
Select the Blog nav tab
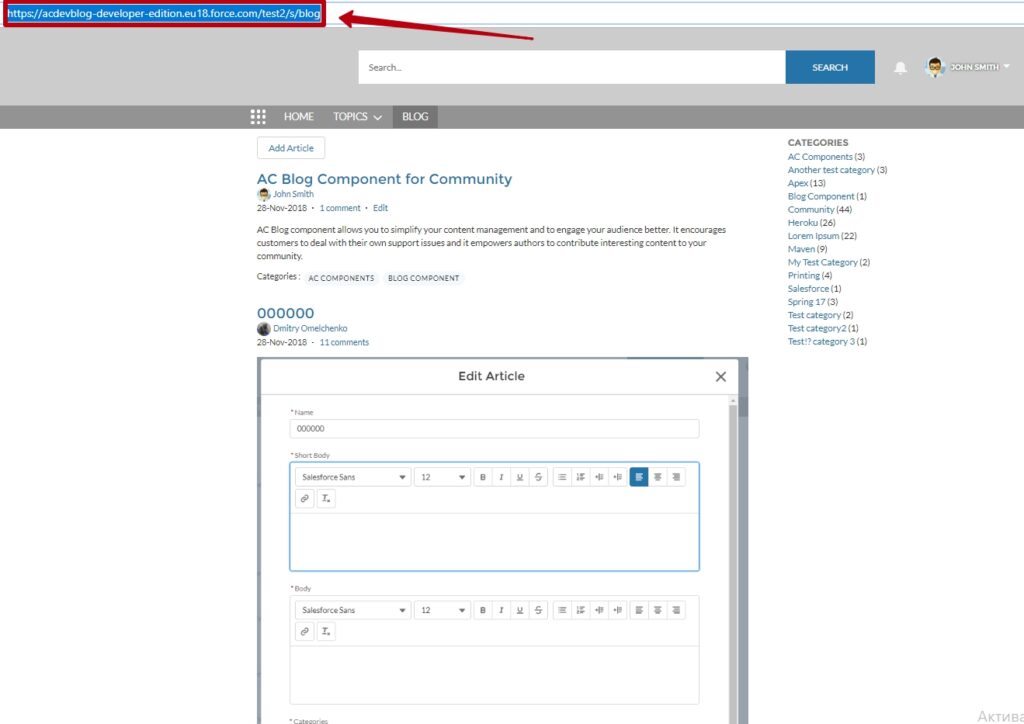click(415, 117)
